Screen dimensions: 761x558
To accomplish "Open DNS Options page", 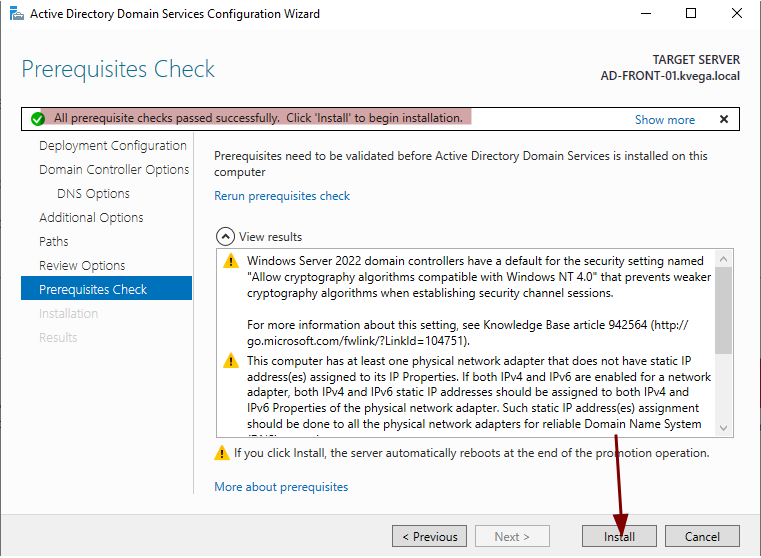I will (x=93, y=194).
